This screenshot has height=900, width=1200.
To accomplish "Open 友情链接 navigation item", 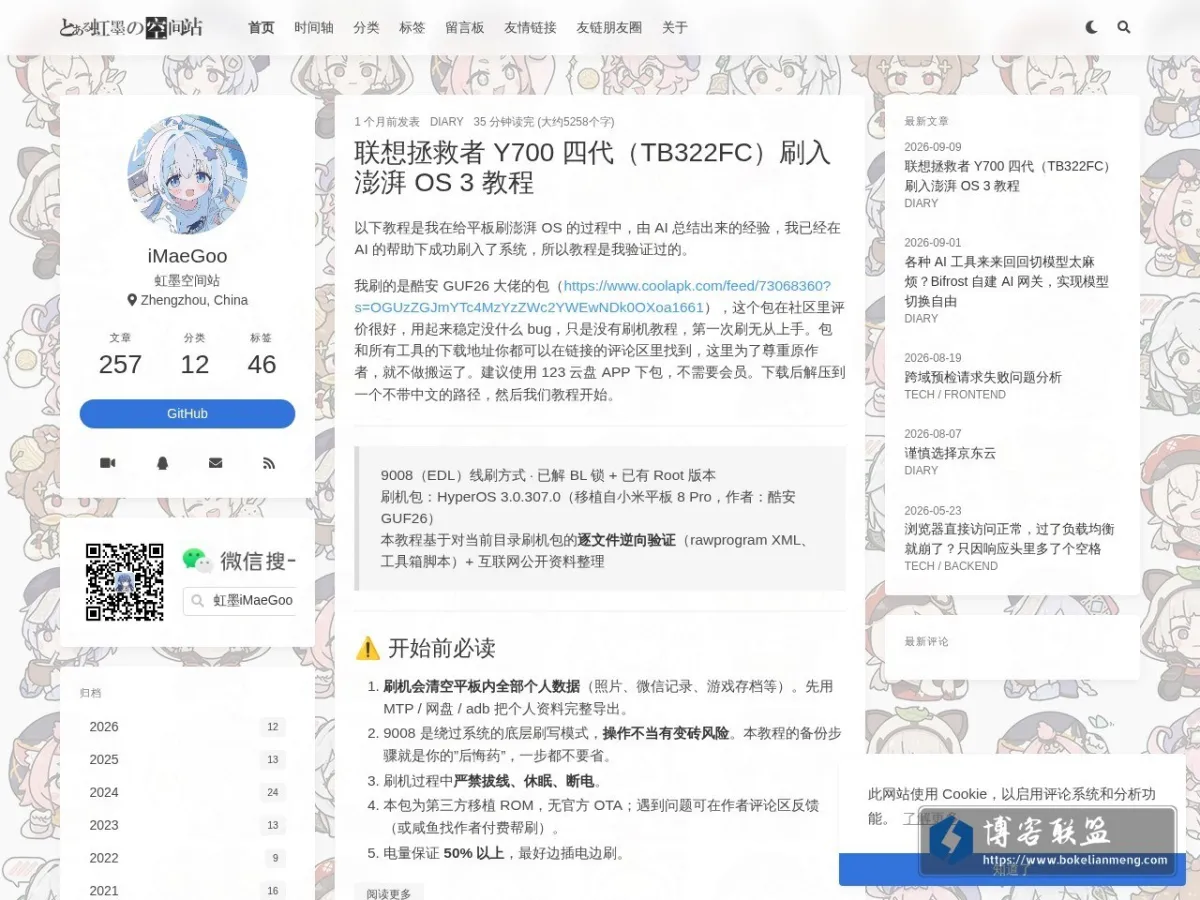I will pyautogui.click(x=530, y=28).
